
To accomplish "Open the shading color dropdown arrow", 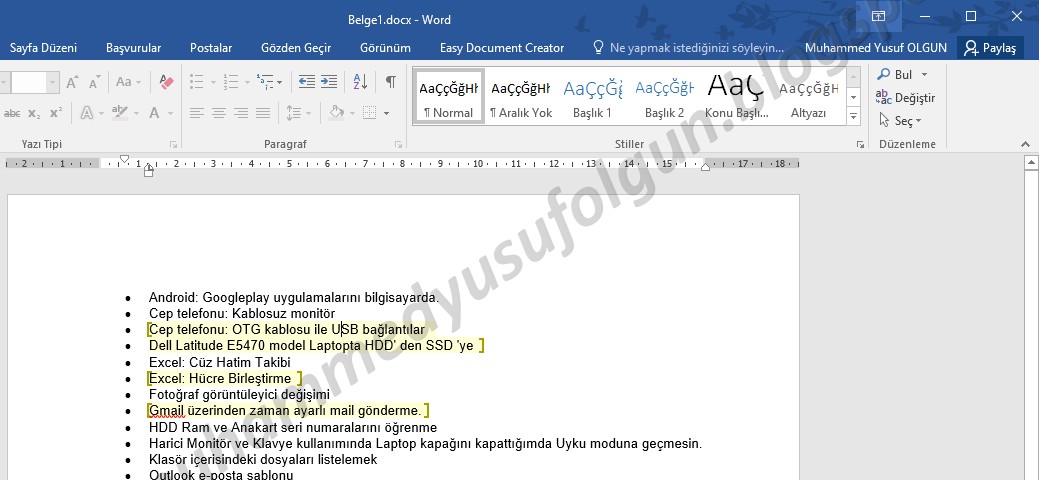I will pos(352,113).
